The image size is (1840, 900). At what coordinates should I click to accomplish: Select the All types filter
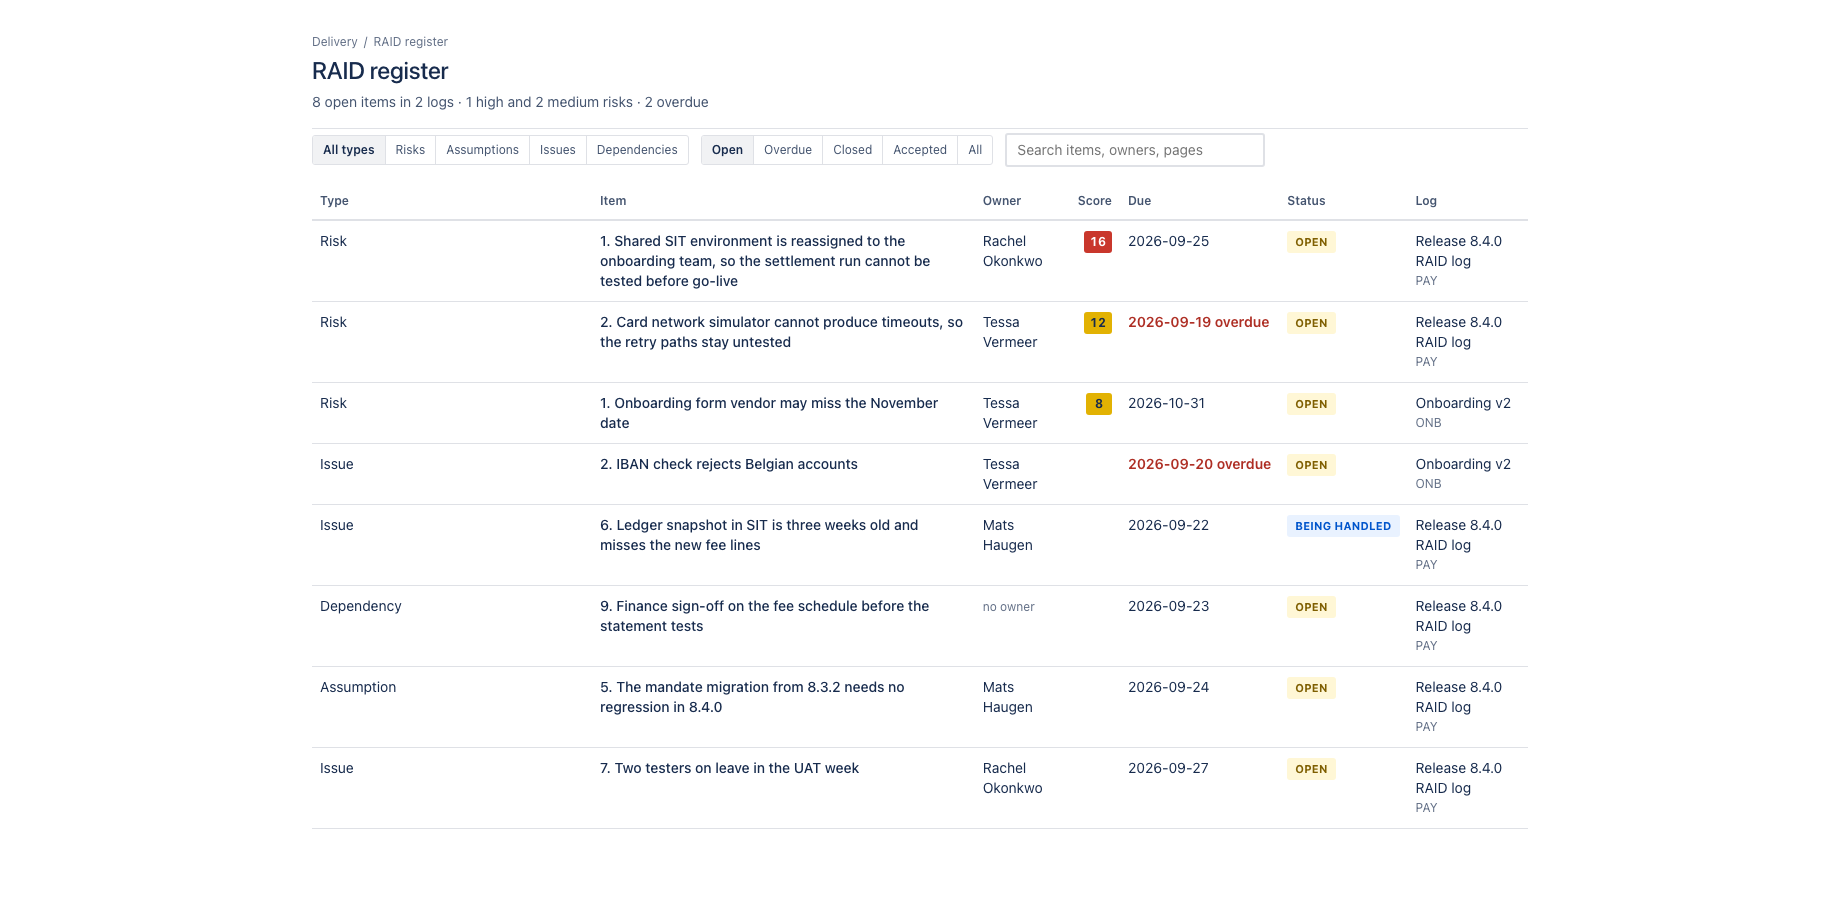point(349,150)
